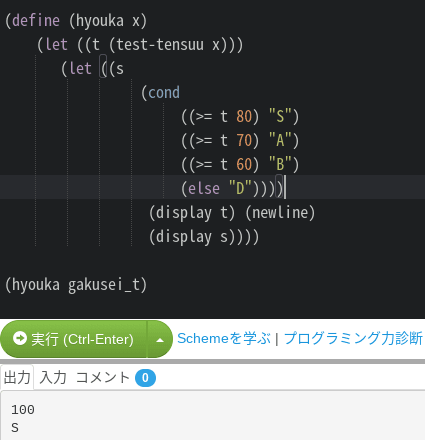Screen dimensions: 425x440
Task: Click output value 100 in result area
Action: point(23,410)
